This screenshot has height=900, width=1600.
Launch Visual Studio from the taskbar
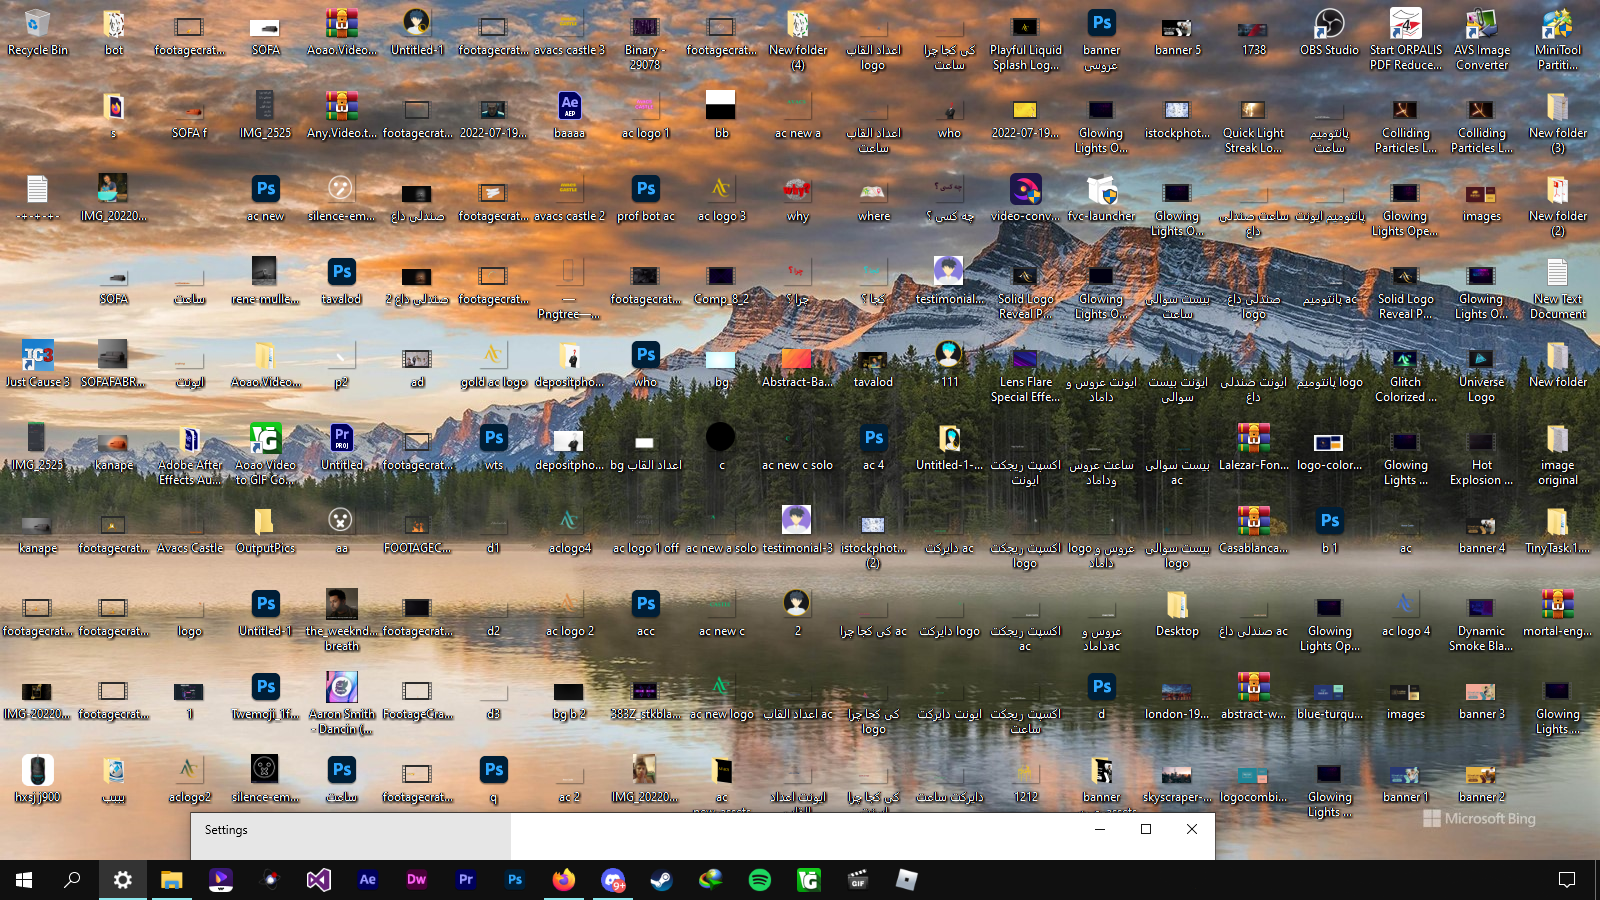click(x=318, y=880)
